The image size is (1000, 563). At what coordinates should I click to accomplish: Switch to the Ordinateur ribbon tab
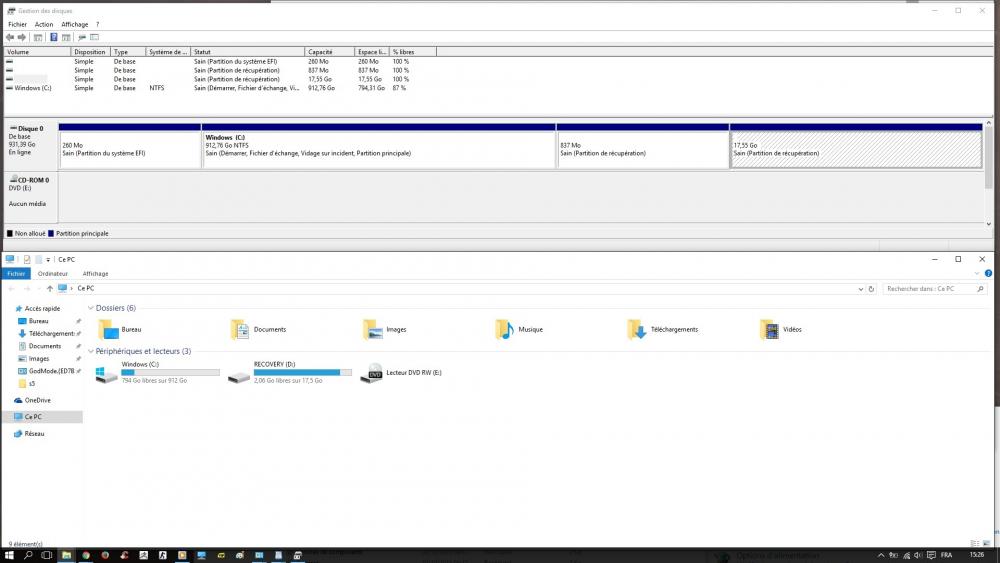click(53, 273)
